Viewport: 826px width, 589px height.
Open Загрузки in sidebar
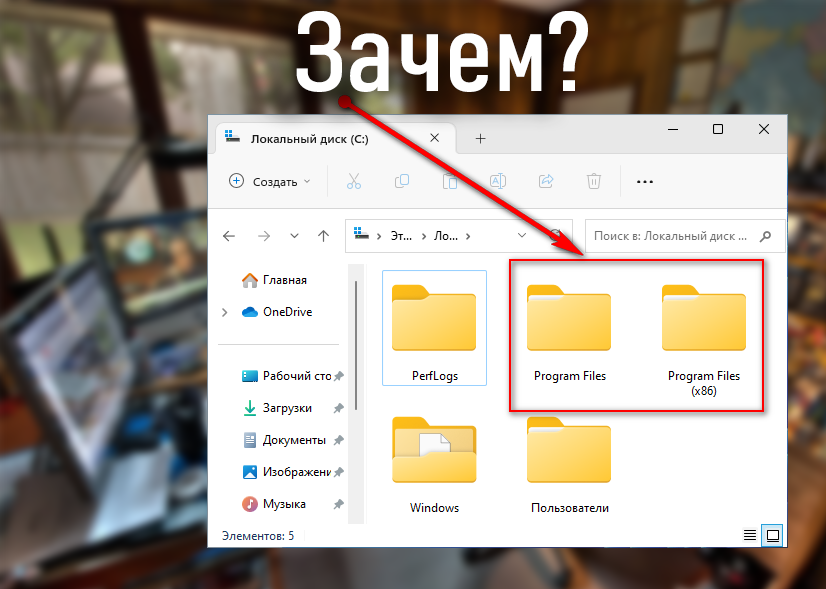278,408
